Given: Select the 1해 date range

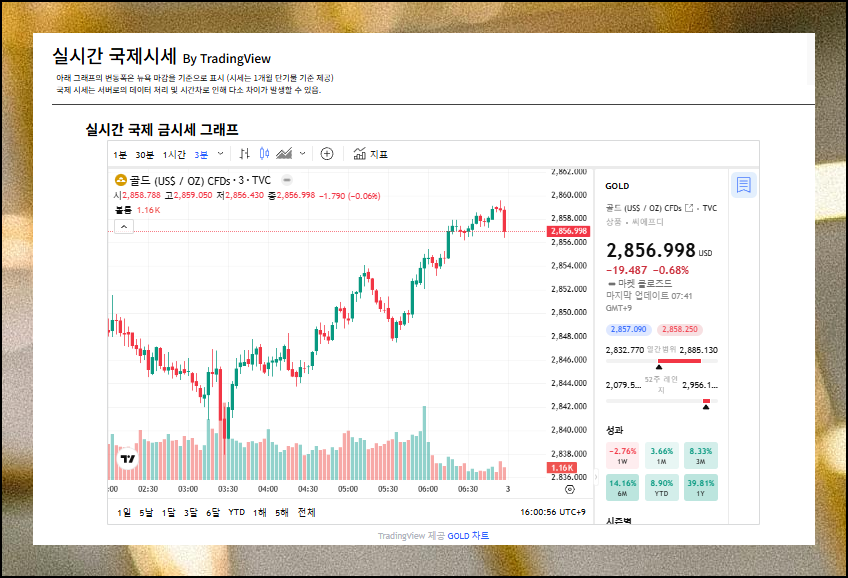Looking at the screenshot, I should 260,512.
